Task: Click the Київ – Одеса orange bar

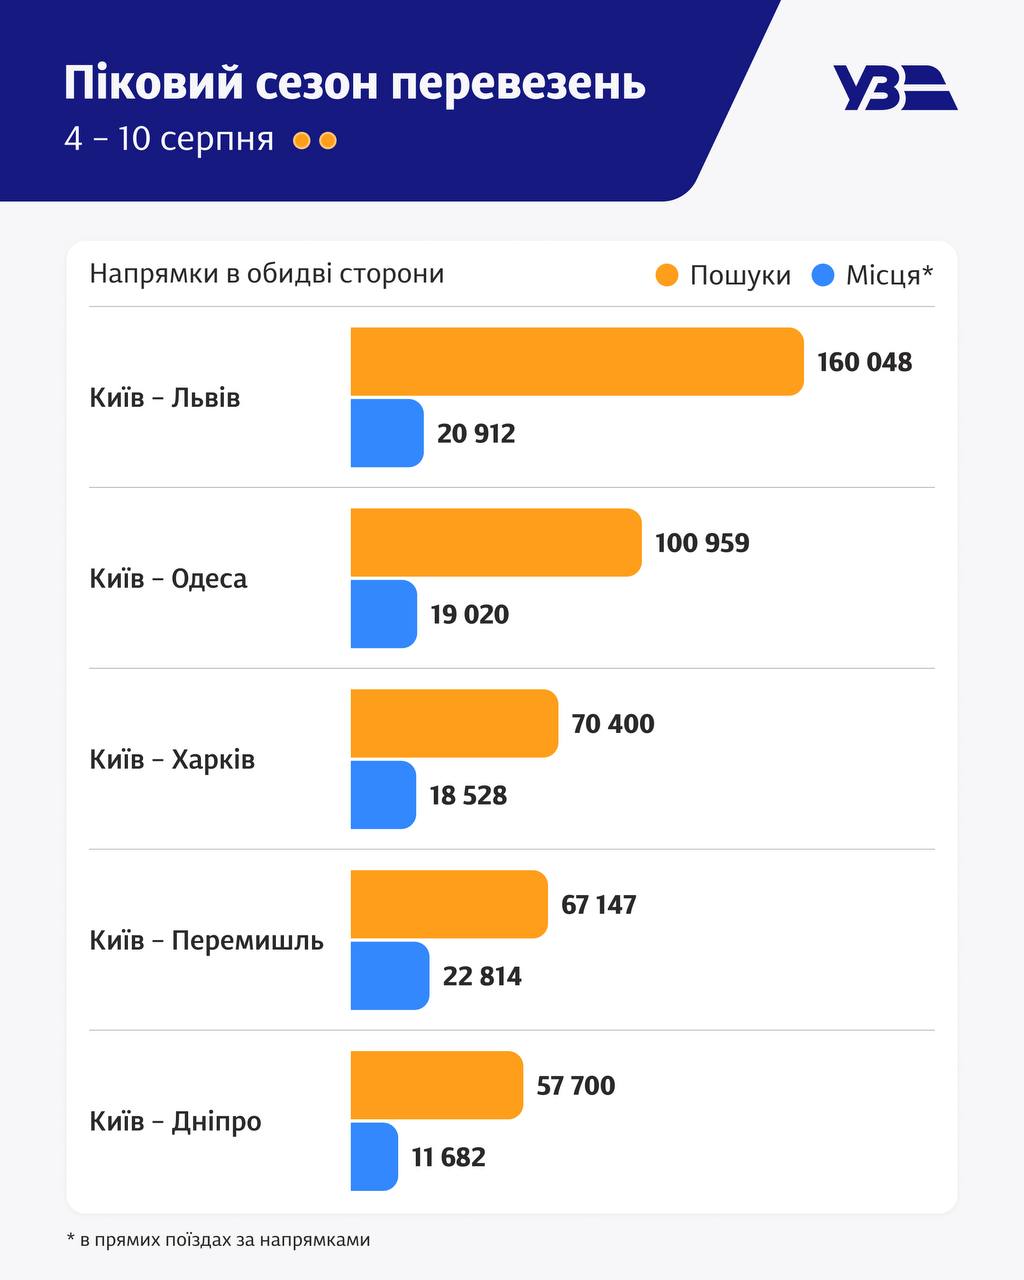Action: coord(495,542)
